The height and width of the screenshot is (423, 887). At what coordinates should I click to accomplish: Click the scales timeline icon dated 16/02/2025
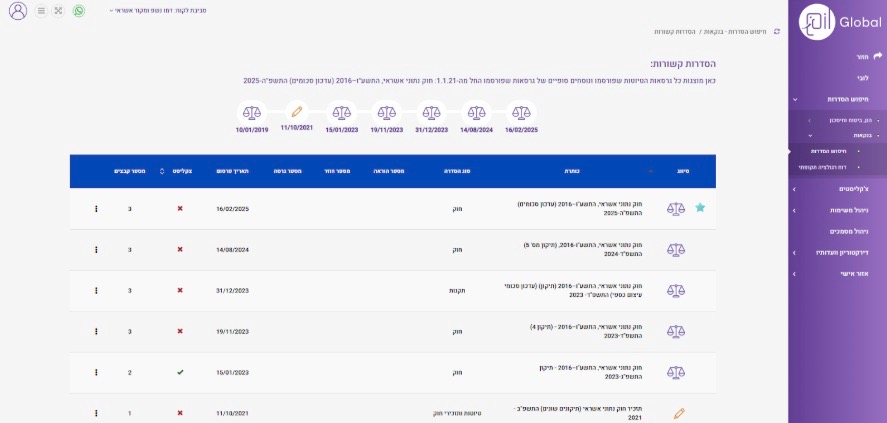click(521, 112)
